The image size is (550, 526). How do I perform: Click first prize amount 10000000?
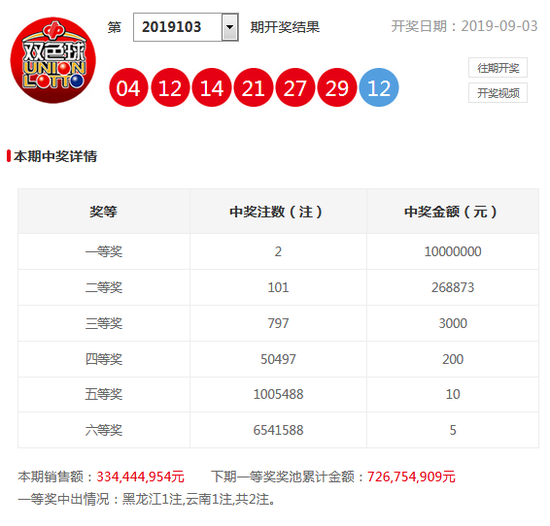(453, 252)
